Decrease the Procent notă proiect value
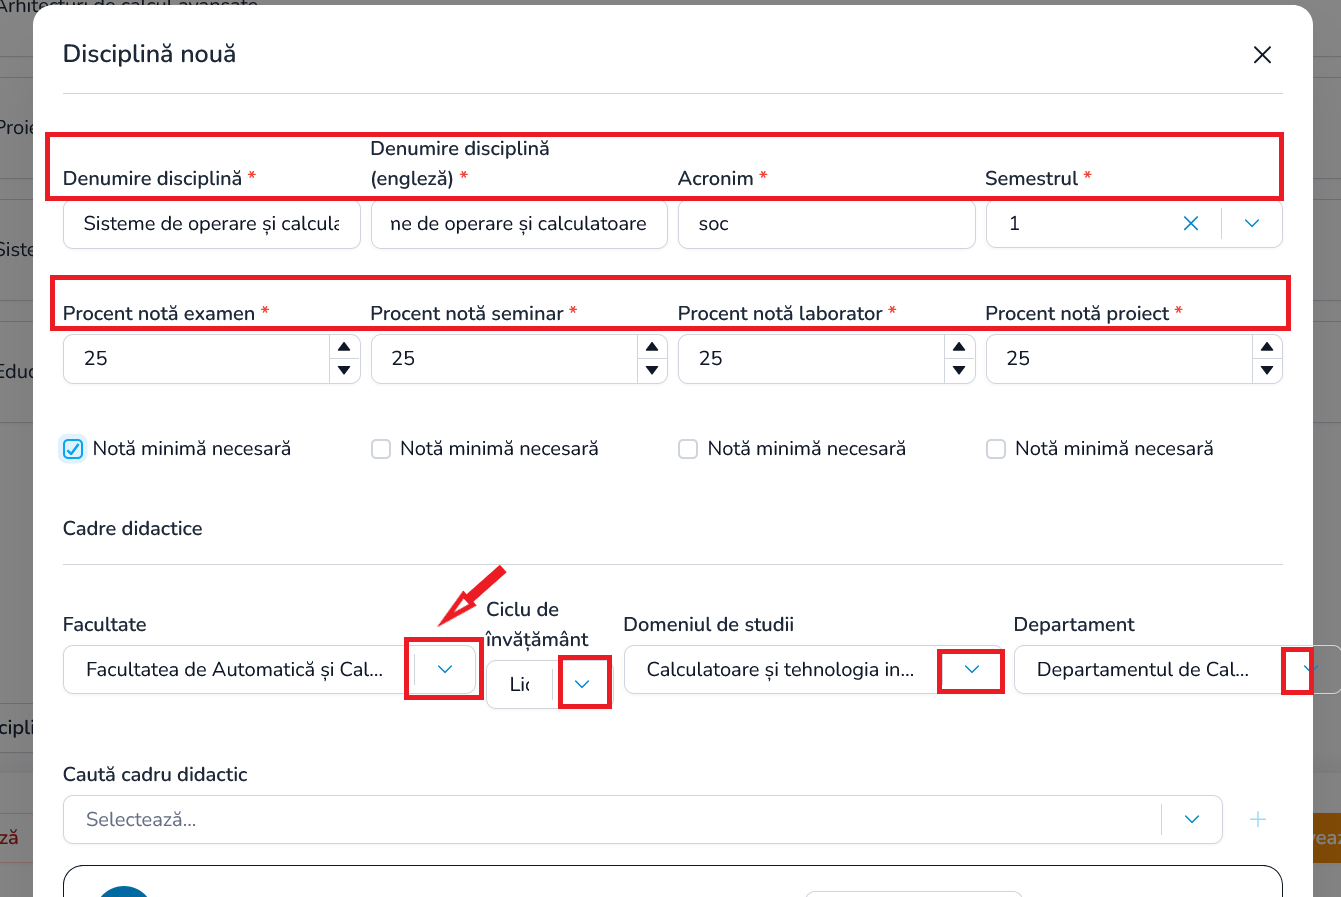Image resolution: width=1341 pixels, height=897 pixels. coord(1267,371)
